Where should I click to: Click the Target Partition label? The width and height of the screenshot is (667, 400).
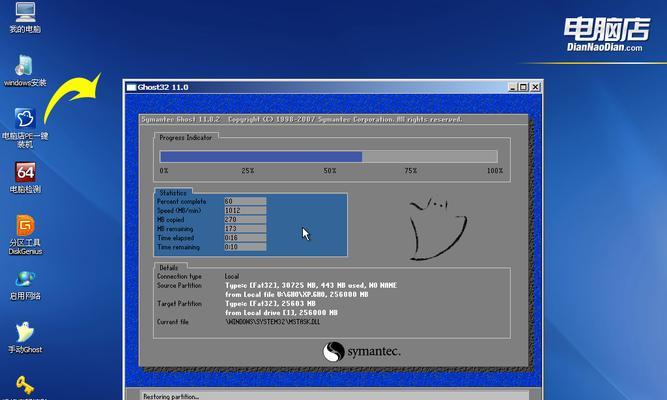tap(179, 304)
